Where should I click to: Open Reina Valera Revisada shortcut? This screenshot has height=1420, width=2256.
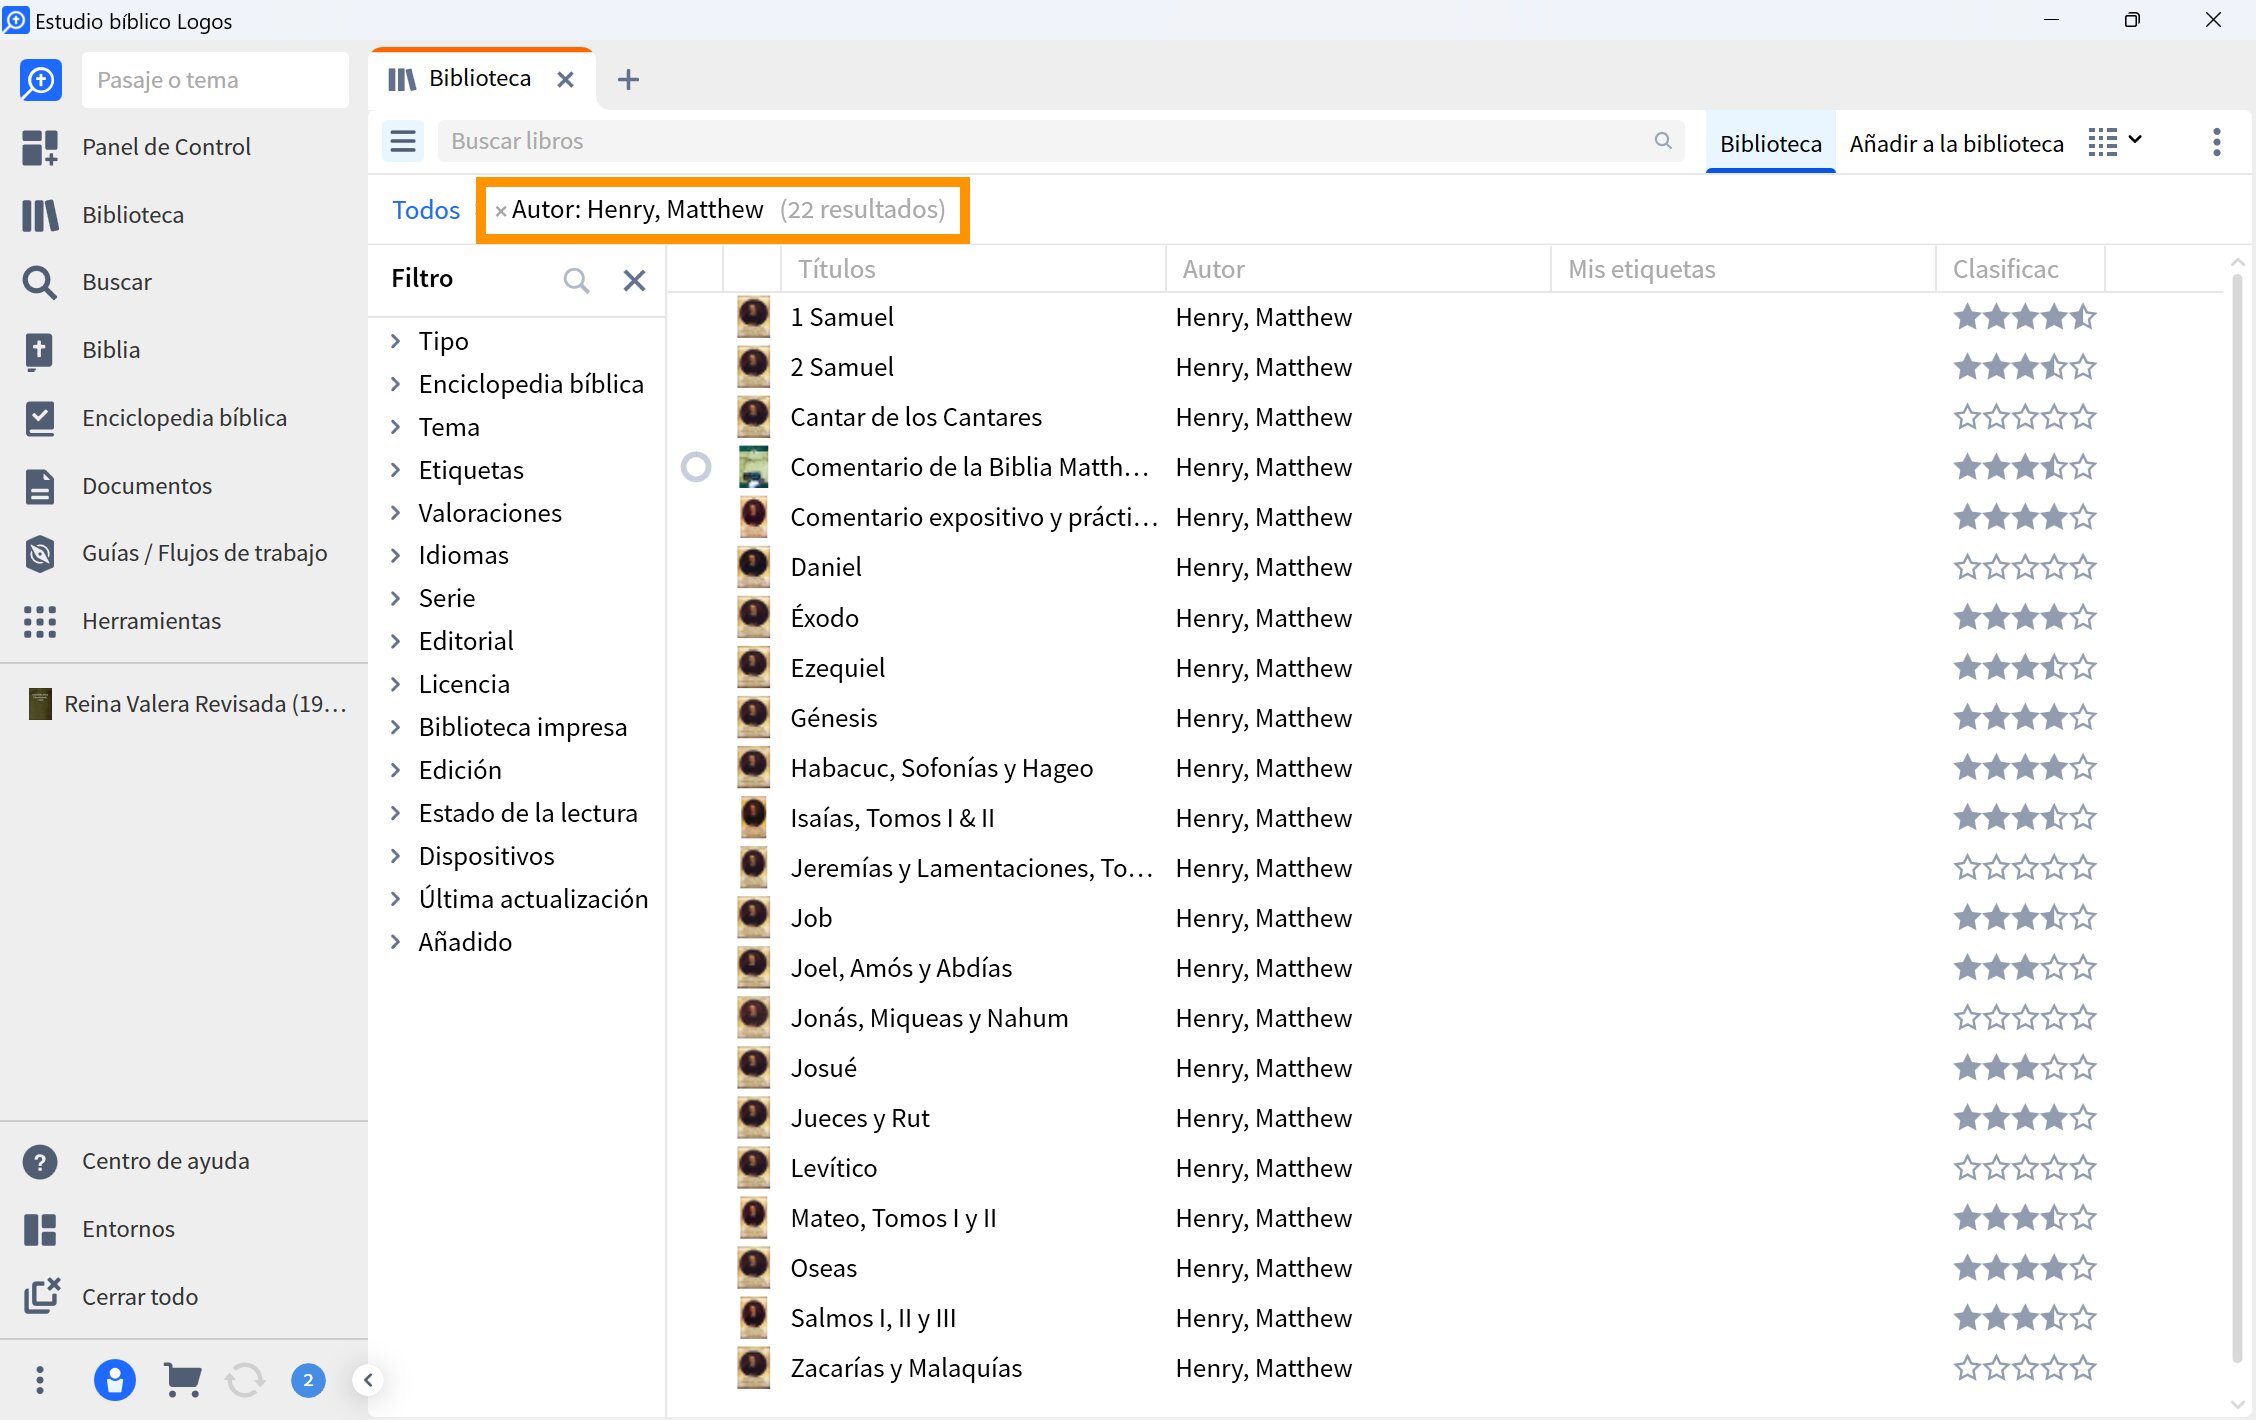[188, 704]
